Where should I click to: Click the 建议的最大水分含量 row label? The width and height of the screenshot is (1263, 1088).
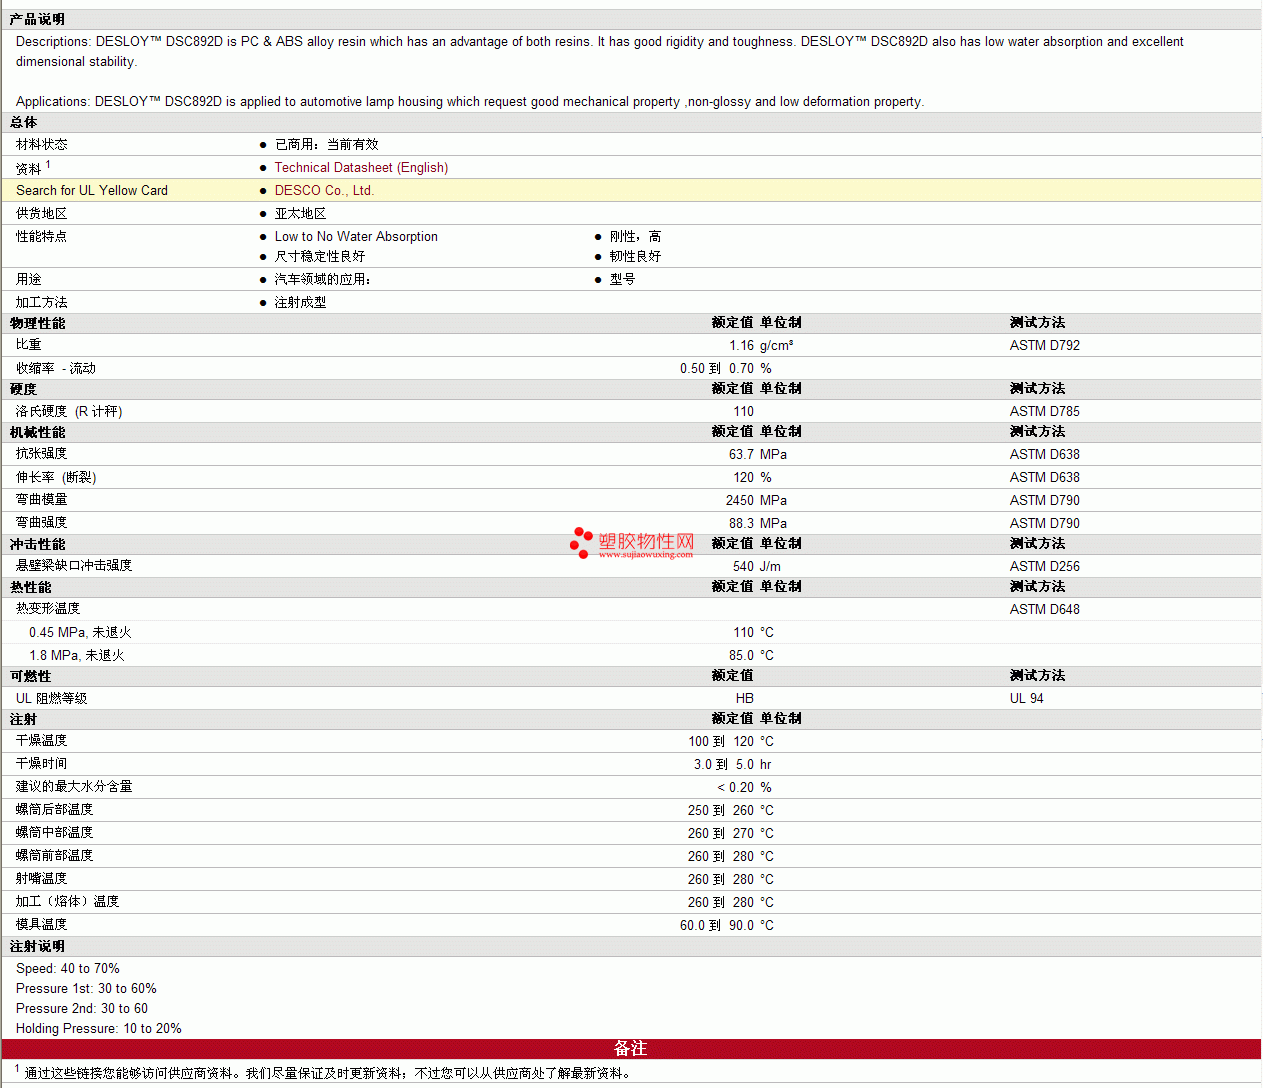[74, 787]
